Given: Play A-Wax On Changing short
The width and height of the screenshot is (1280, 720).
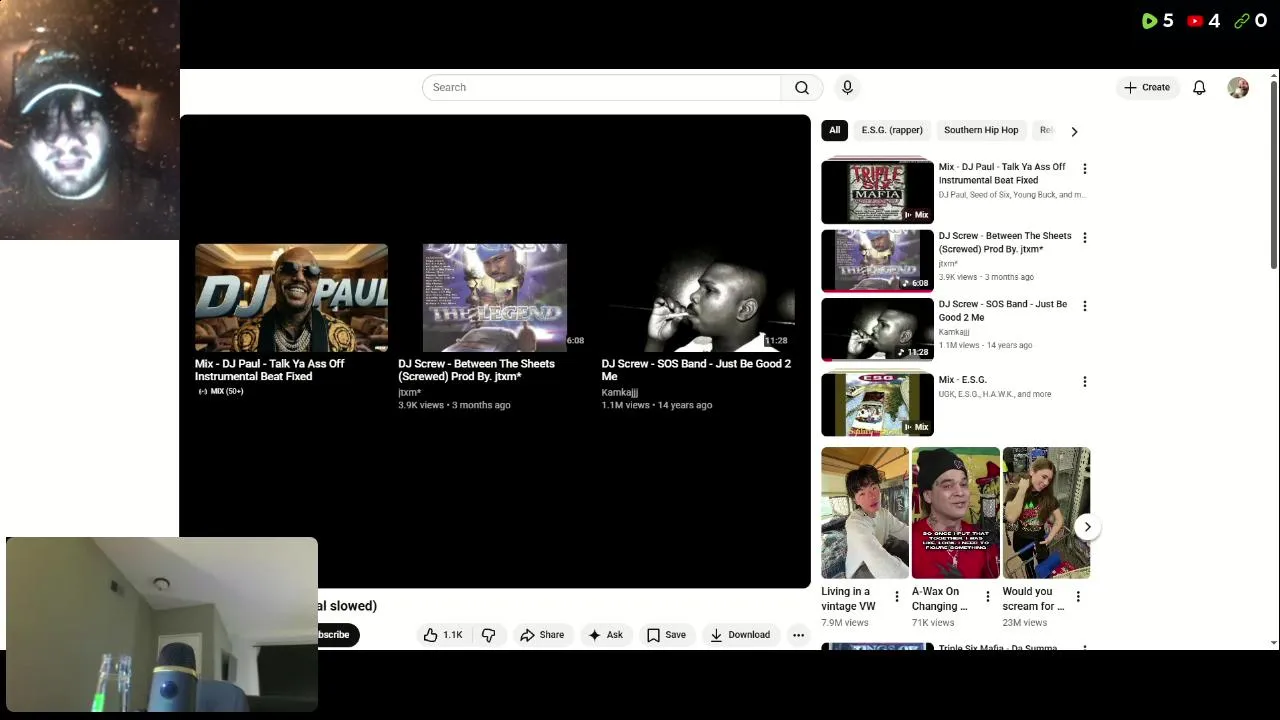Looking at the screenshot, I should (x=955, y=513).
